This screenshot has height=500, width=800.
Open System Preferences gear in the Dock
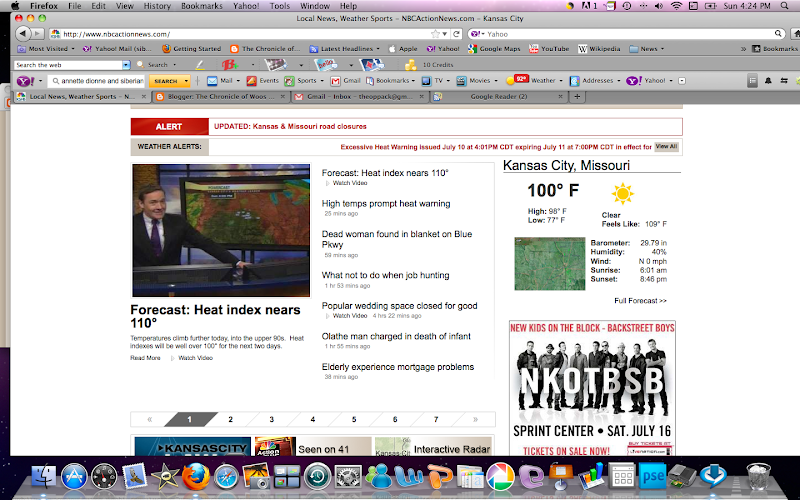click(x=348, y=477)
